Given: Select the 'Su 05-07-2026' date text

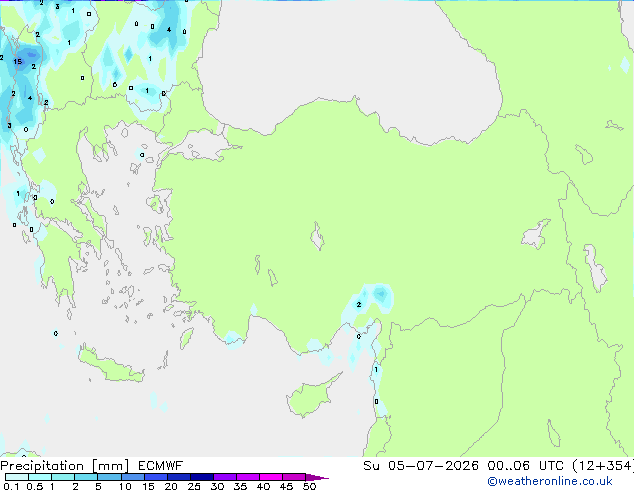Looking at the screenshot, I should pos(421,466).
